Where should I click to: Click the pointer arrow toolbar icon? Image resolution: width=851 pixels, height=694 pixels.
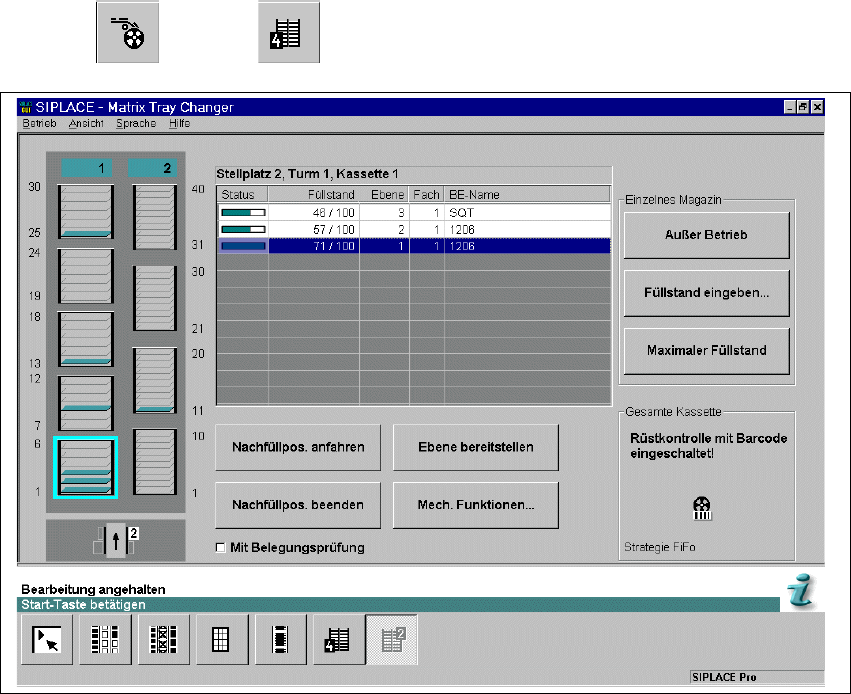[x=48, y=639]
